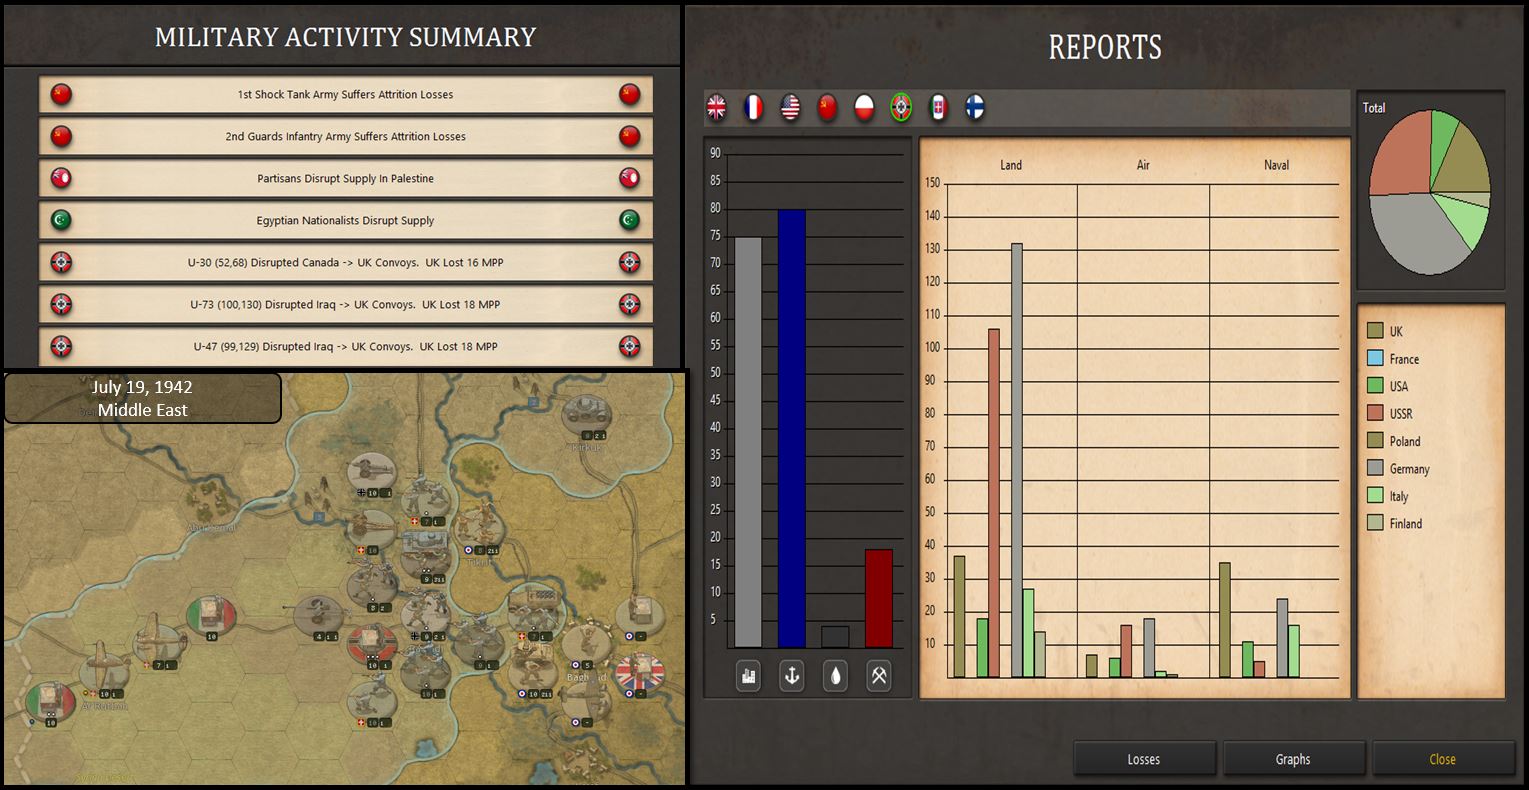
Task: Click the "USSR" label in the legend
Action: click(x=1401, y=414)
